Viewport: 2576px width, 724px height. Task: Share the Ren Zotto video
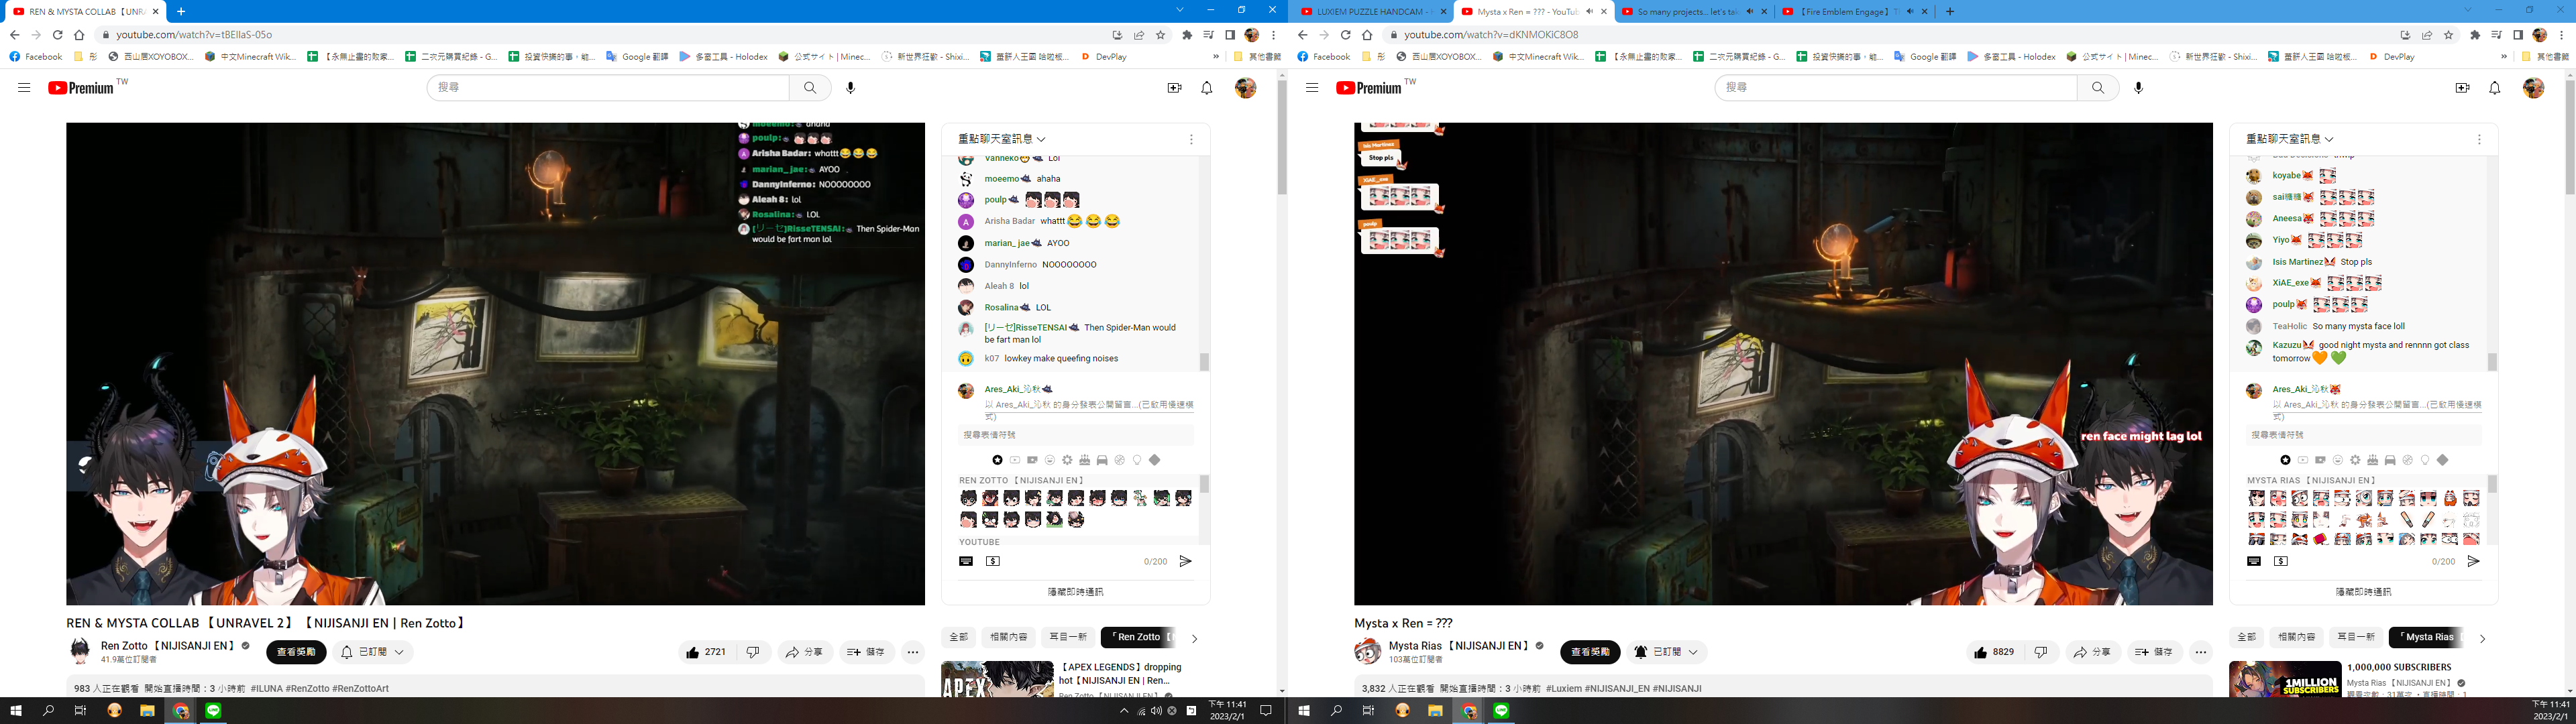coord(804,652)
